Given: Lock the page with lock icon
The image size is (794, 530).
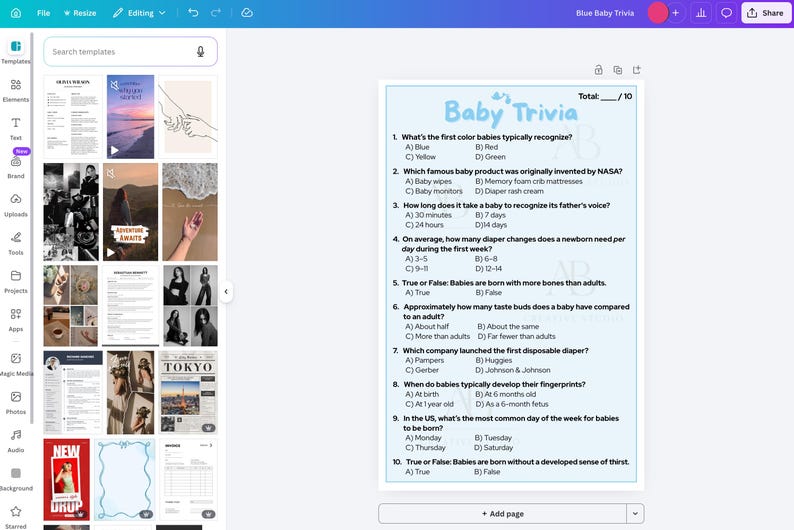Looking at the screenshot, I should (598, 70).
